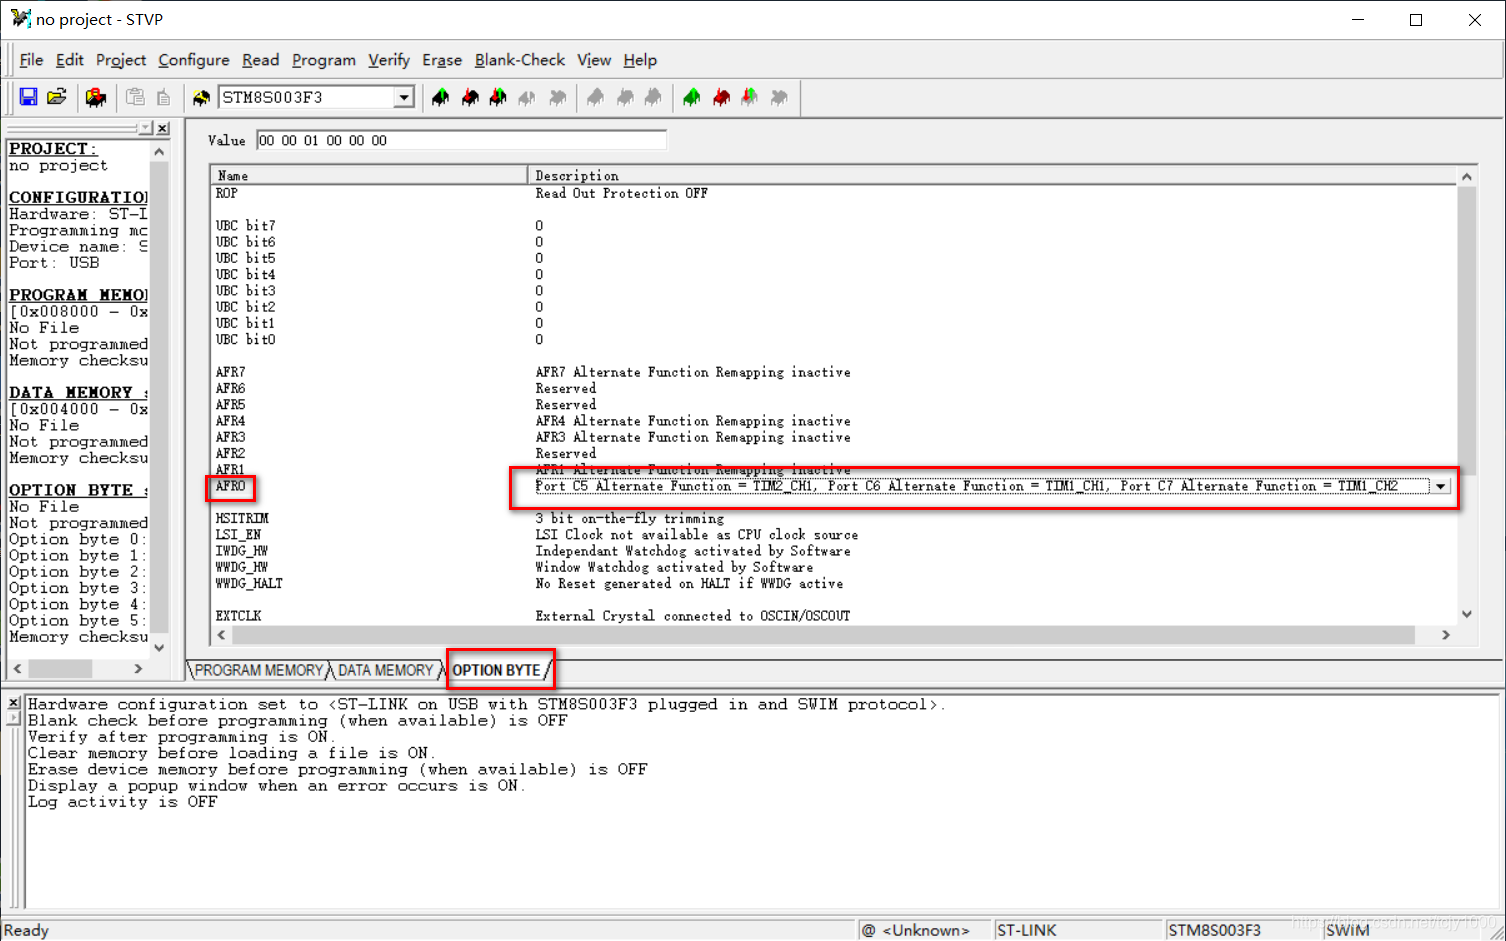Select the ROP option row
Screen dimensions: 1506x941
(x=227, y=193)
